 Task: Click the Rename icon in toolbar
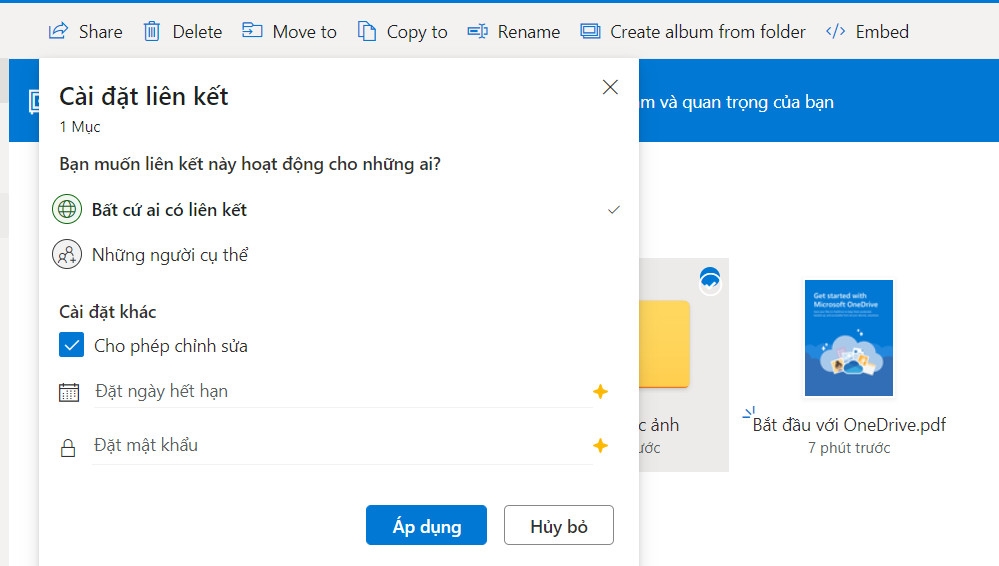(x=478, y=31)
